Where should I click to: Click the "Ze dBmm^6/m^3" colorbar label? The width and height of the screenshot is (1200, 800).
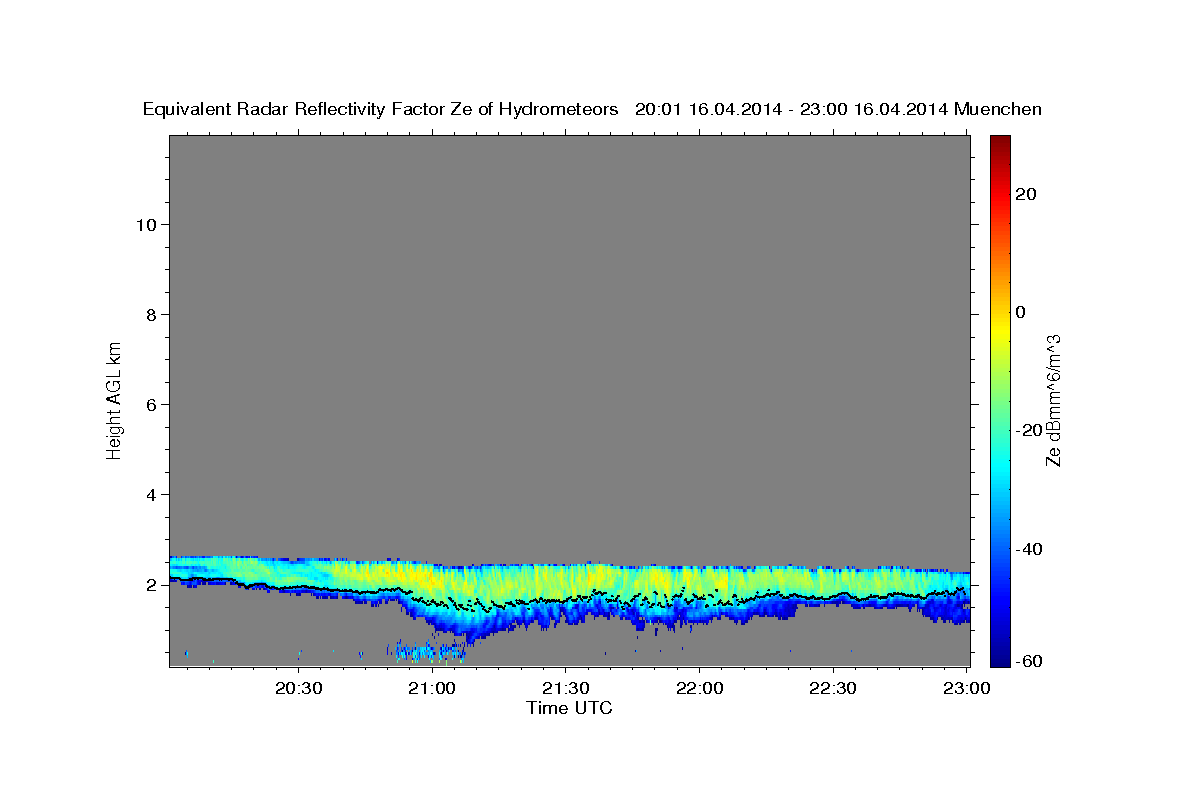click(x=1053, y=400)
